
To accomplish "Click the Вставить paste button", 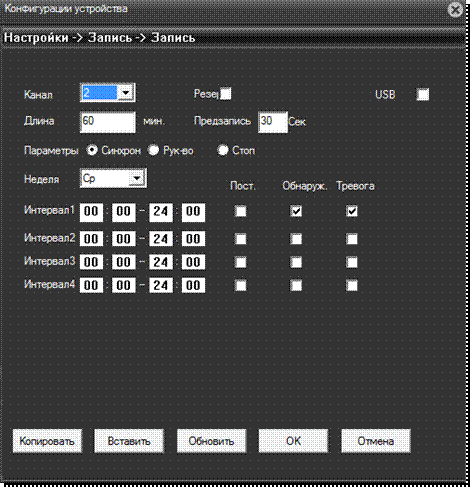I will click(x=129, y=441).
